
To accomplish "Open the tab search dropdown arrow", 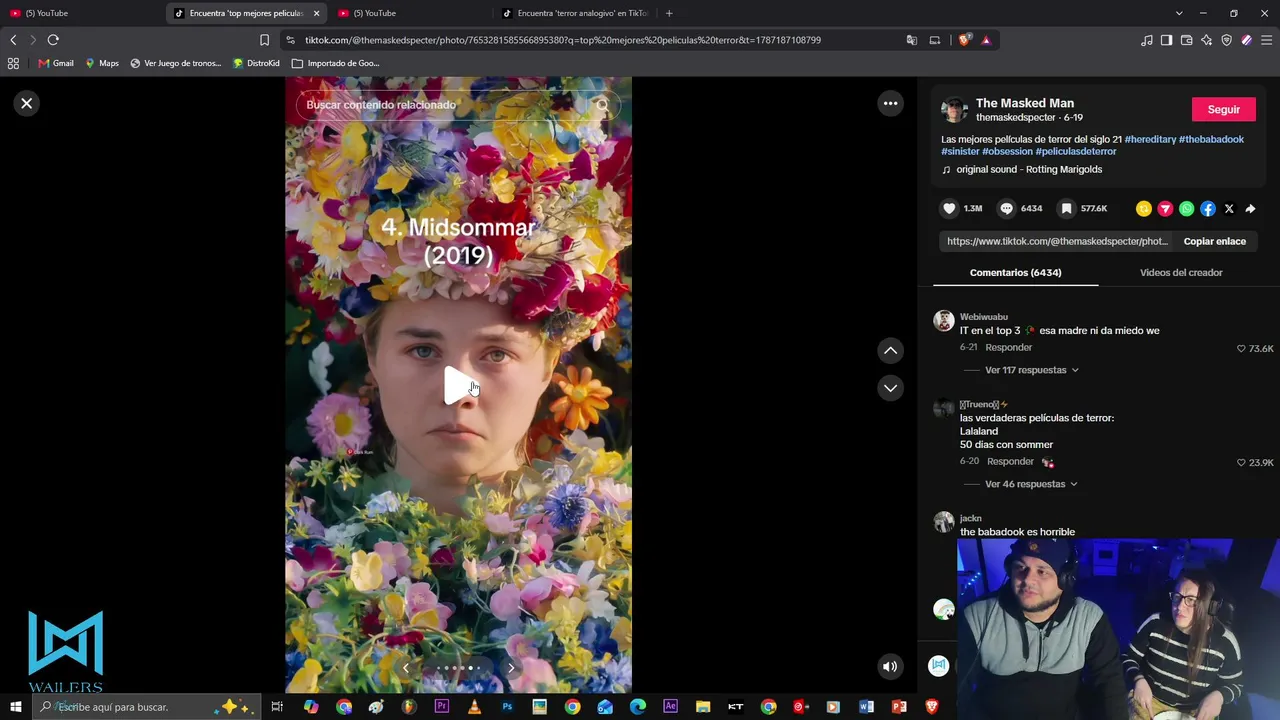I will pyautogui.click(x=1179, y=13).
